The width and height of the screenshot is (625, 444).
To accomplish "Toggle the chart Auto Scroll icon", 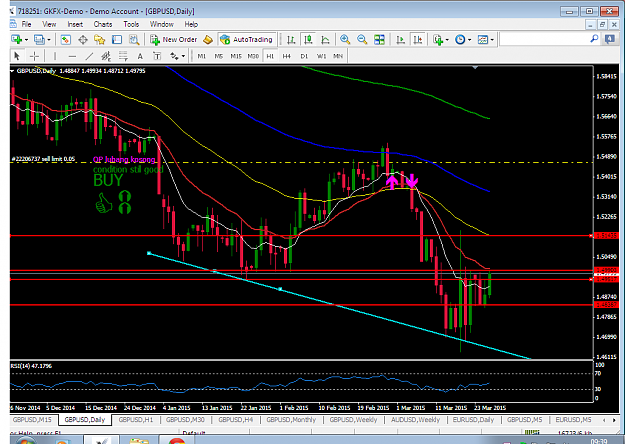I will coord(400,39).
